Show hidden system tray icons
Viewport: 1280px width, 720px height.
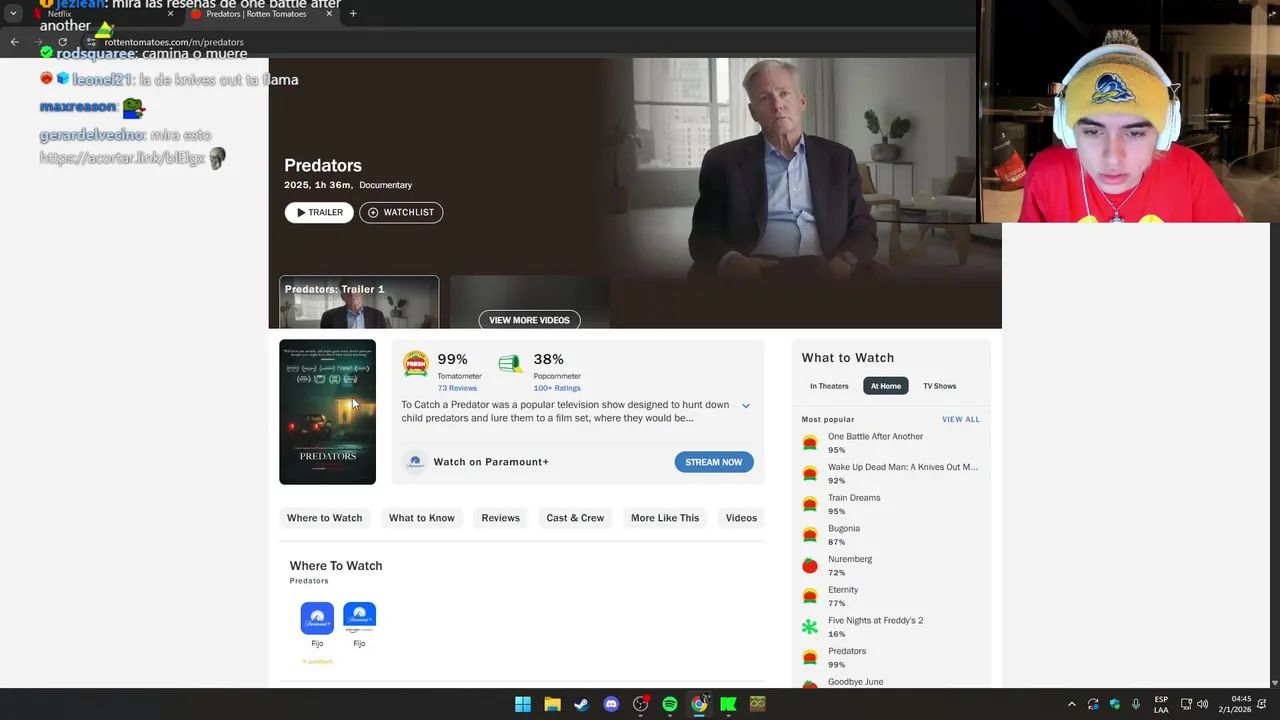click(1071, 704)
